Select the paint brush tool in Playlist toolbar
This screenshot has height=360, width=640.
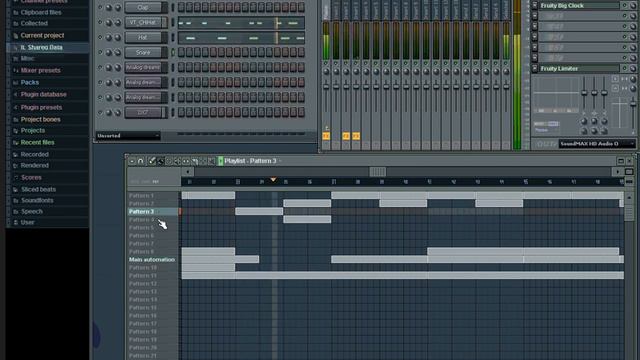[160, 161]
